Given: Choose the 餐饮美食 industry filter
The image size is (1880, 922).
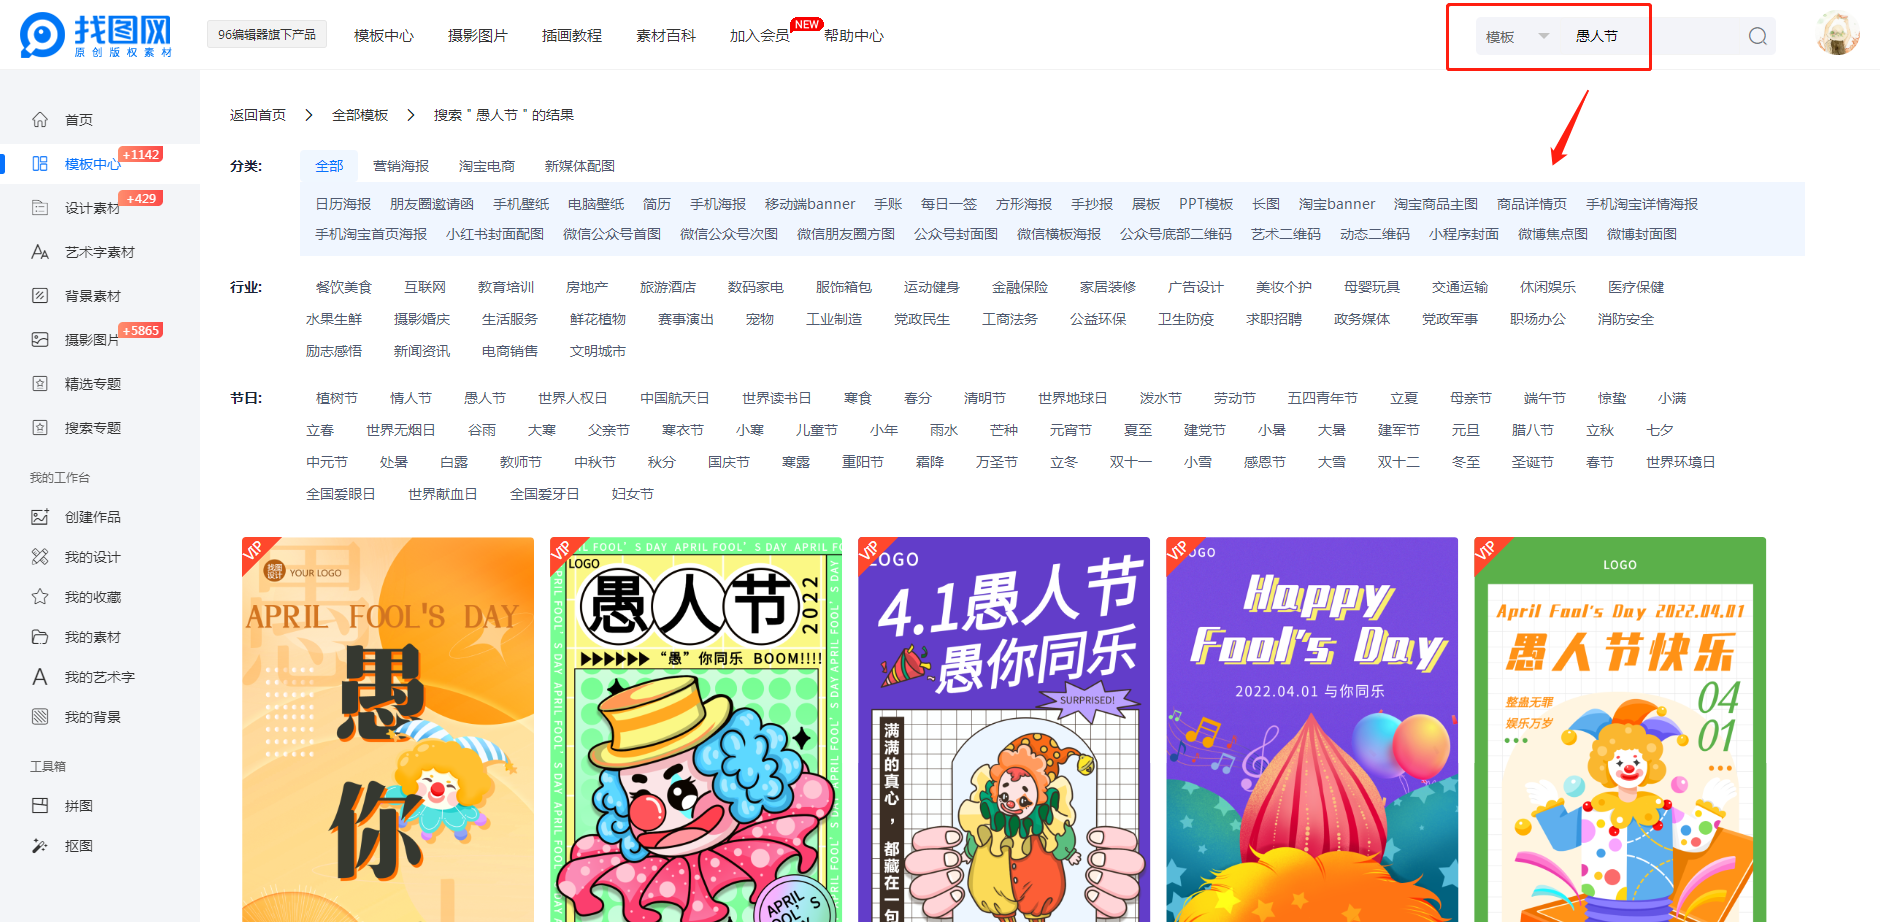Looking at the screenshot, I should pos(344,287).
